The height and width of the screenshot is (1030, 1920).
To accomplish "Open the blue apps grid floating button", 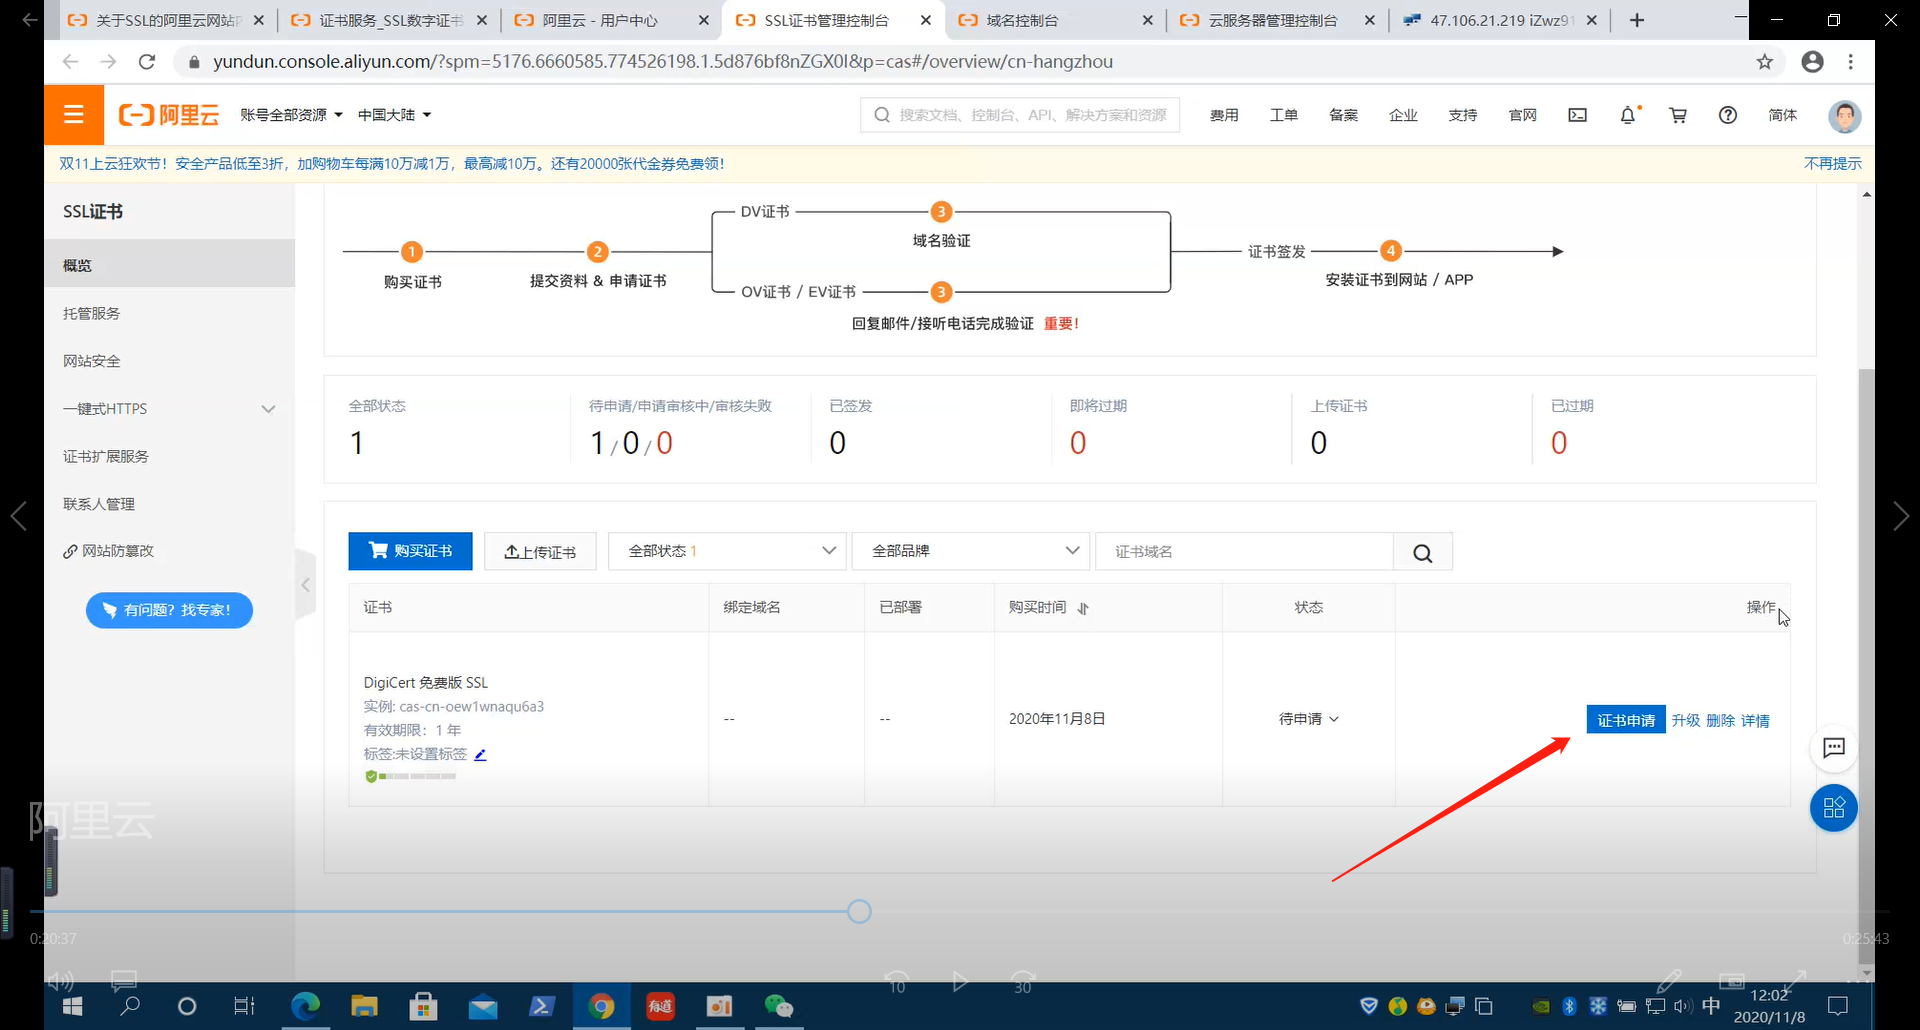I will pos(1834,808).
